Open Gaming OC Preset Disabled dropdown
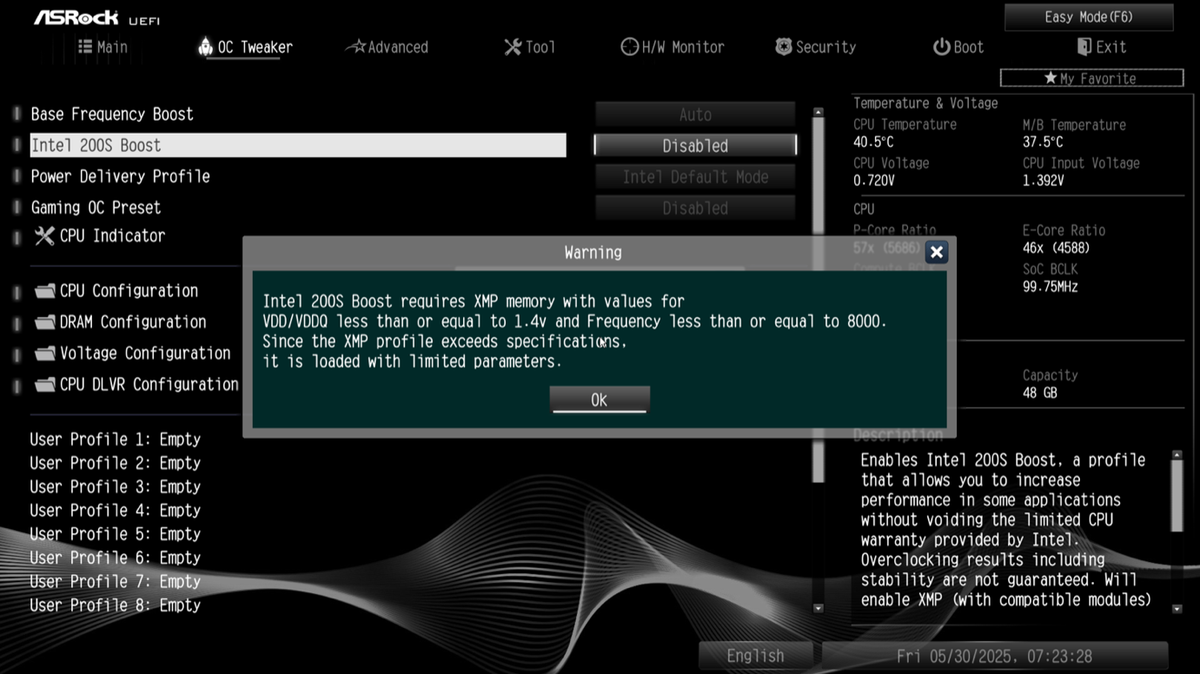Screen dimensions: 1200x674 (695, 208)
